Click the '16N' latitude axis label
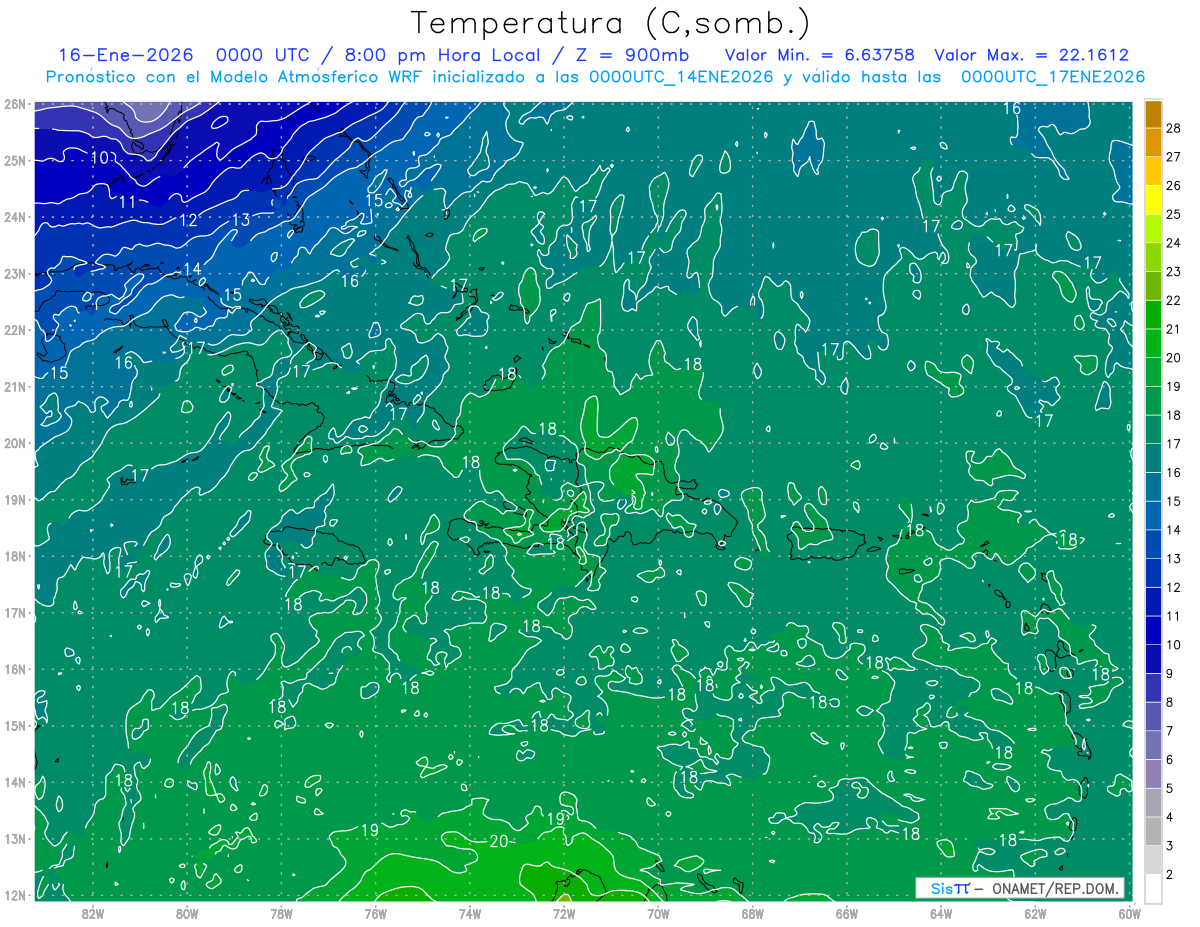The image size is (1200, 927). pos(14,669)
